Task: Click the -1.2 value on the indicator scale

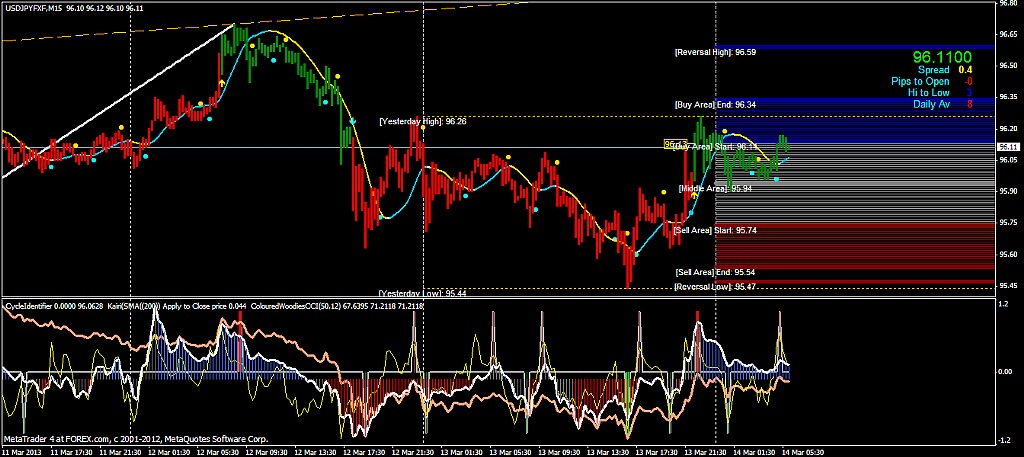Action: (x=1004, y=439)
